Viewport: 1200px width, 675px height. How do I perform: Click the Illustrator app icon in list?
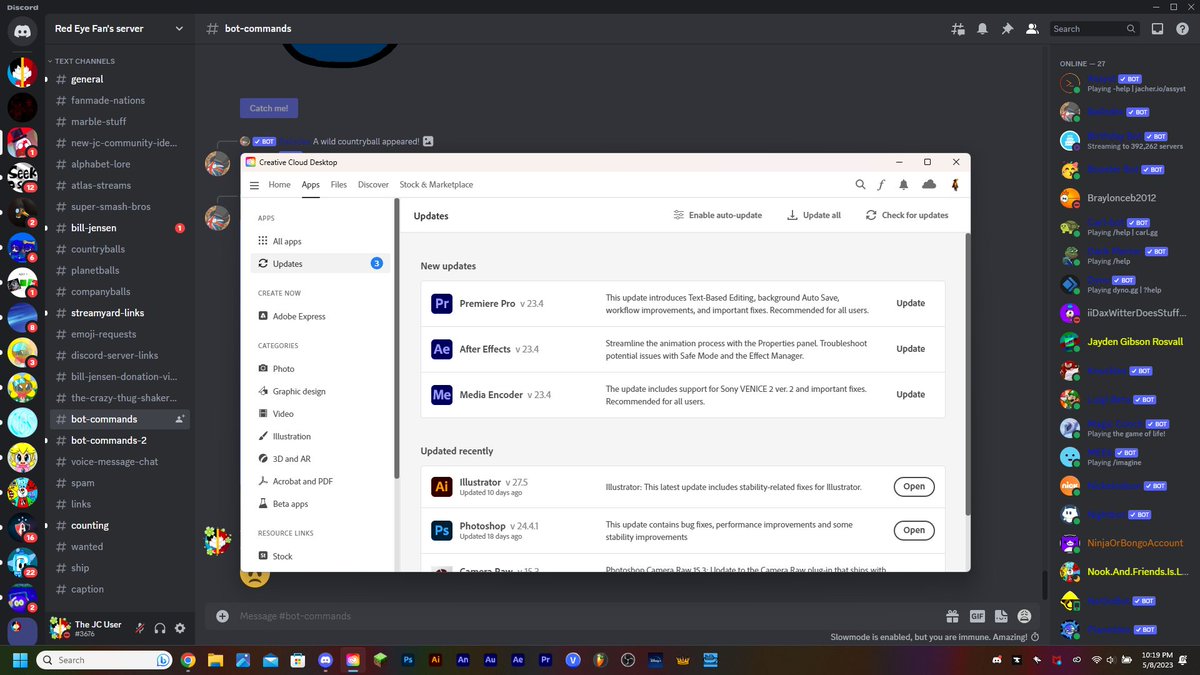tap(442, 487)
